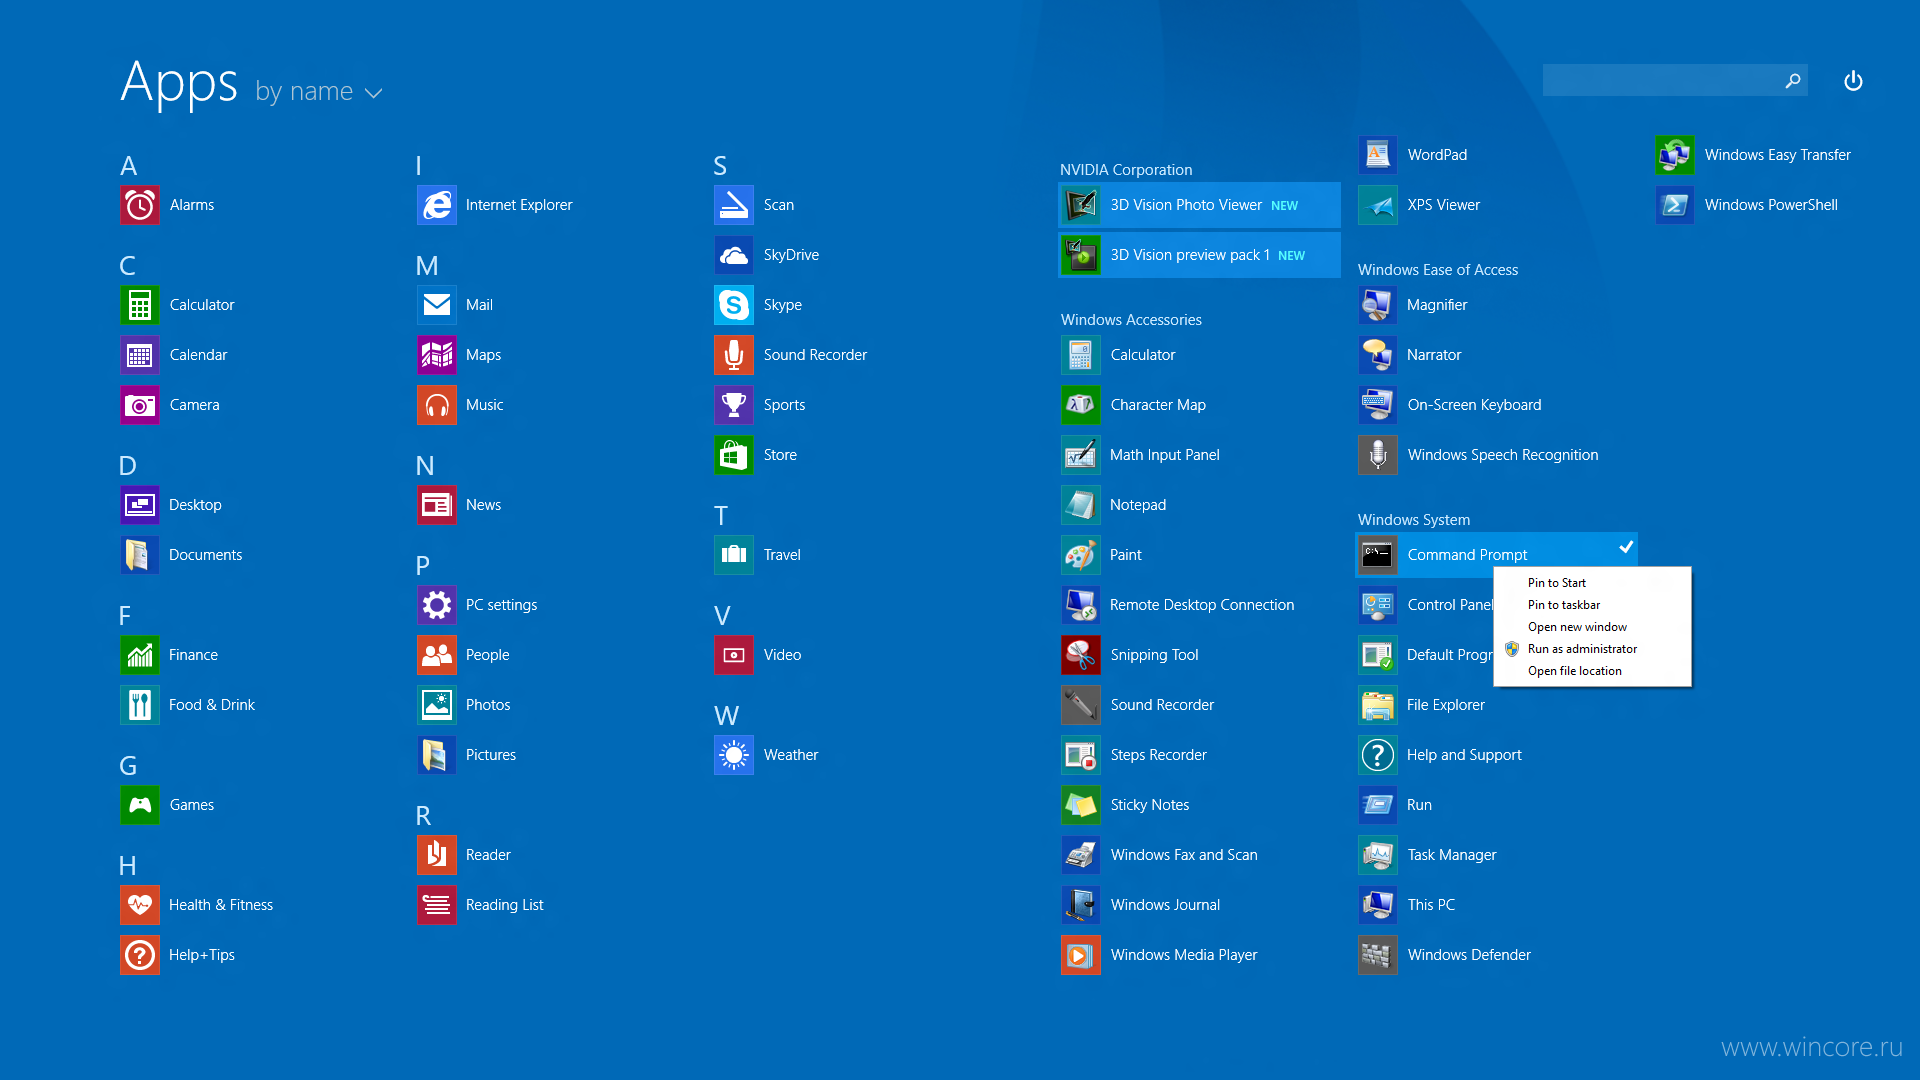
Task: Launch the Magnifier icon
Action: click(x=1378, y=305)
